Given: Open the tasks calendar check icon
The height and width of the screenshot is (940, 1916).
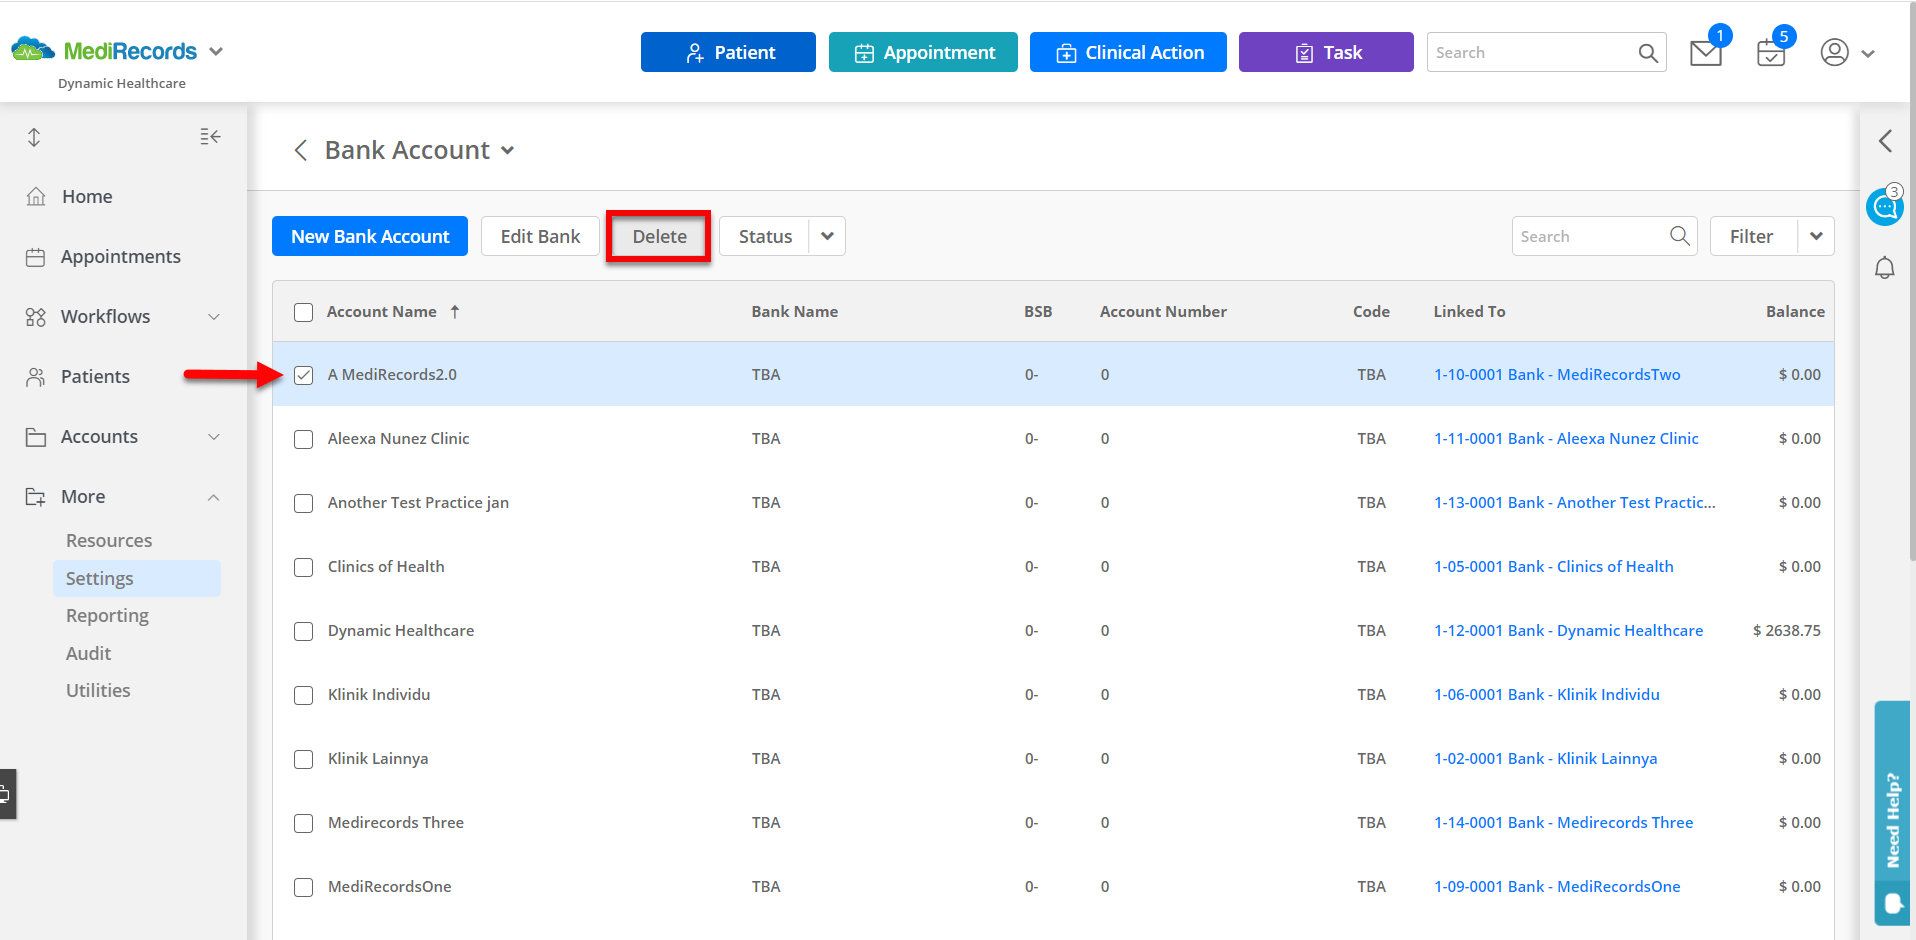Looking at the screenshot, I should (x=1770, y=53).
